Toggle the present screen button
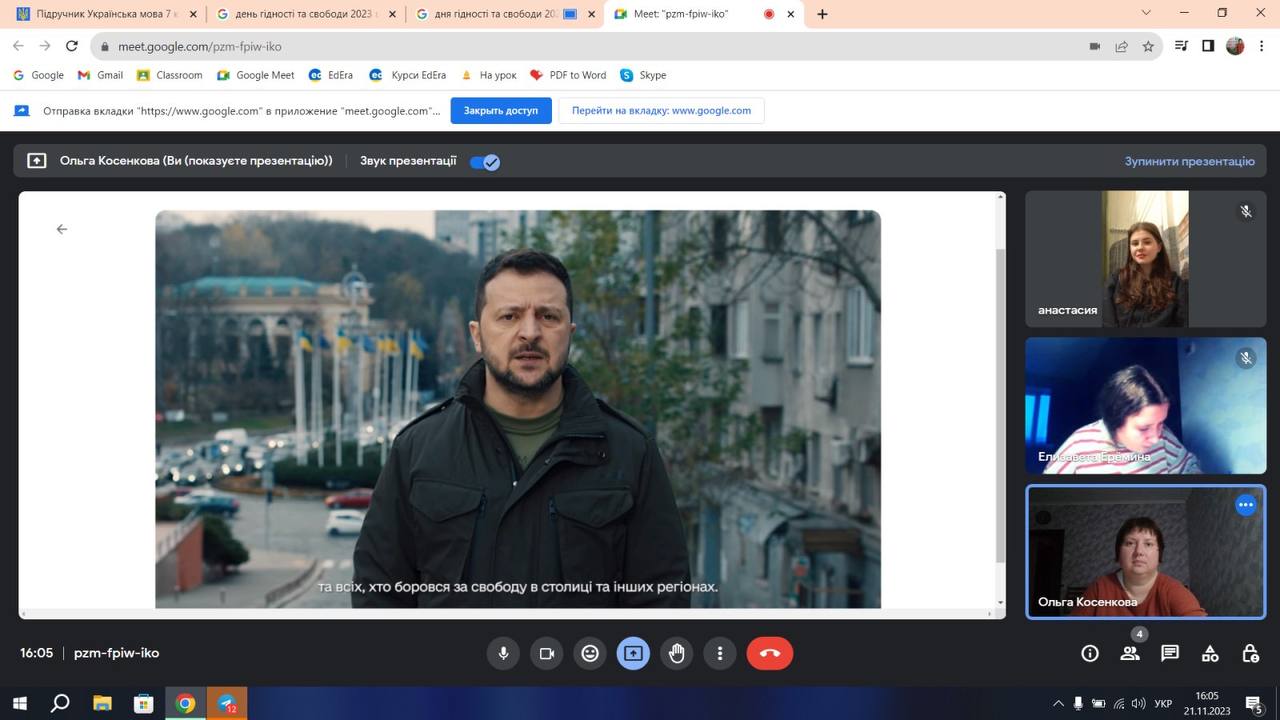This screenshot has height=720, width=1280. (633, 653)
